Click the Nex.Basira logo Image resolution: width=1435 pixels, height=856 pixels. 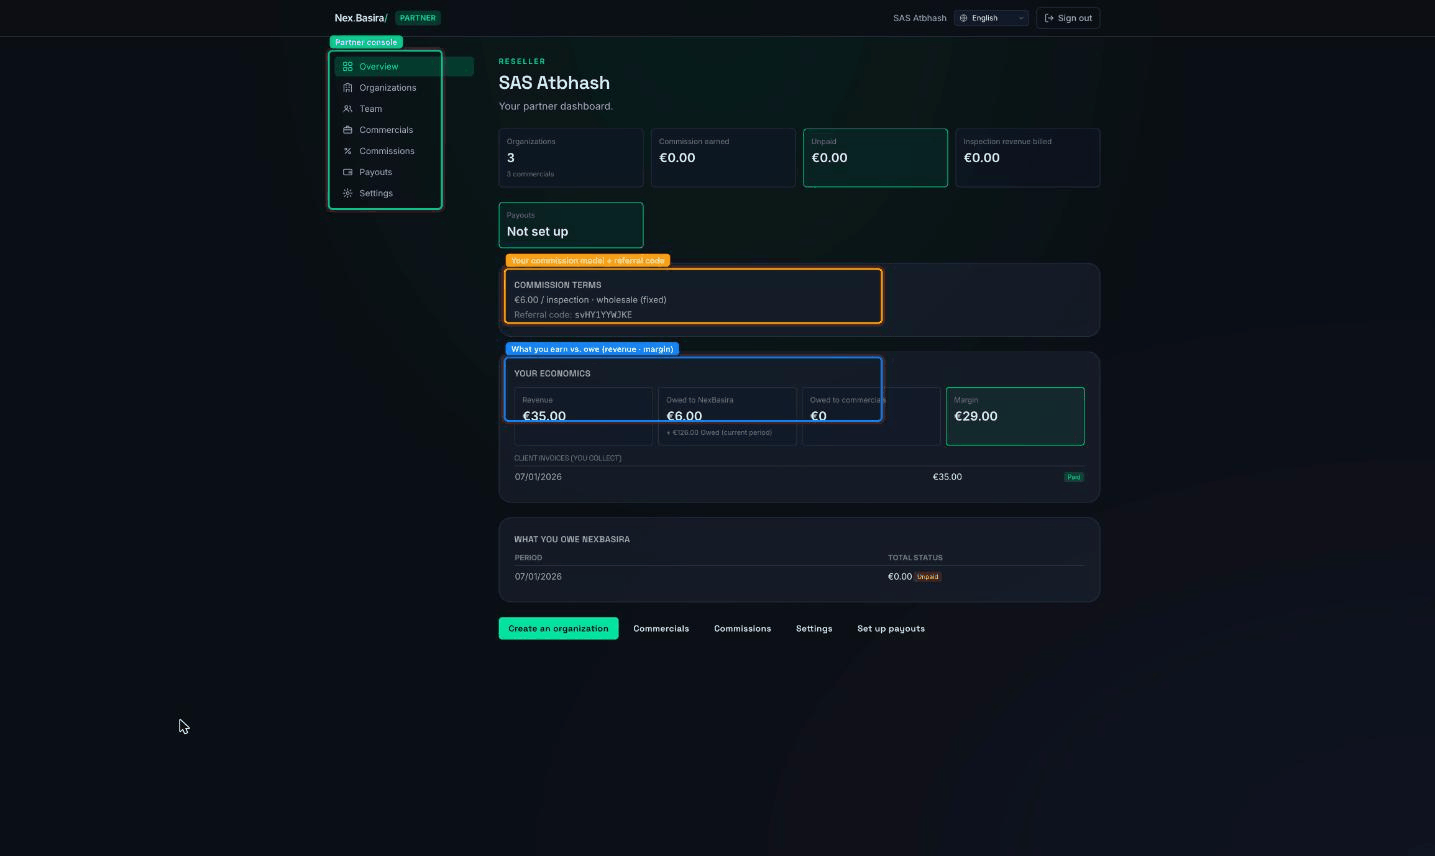(361, 18)
